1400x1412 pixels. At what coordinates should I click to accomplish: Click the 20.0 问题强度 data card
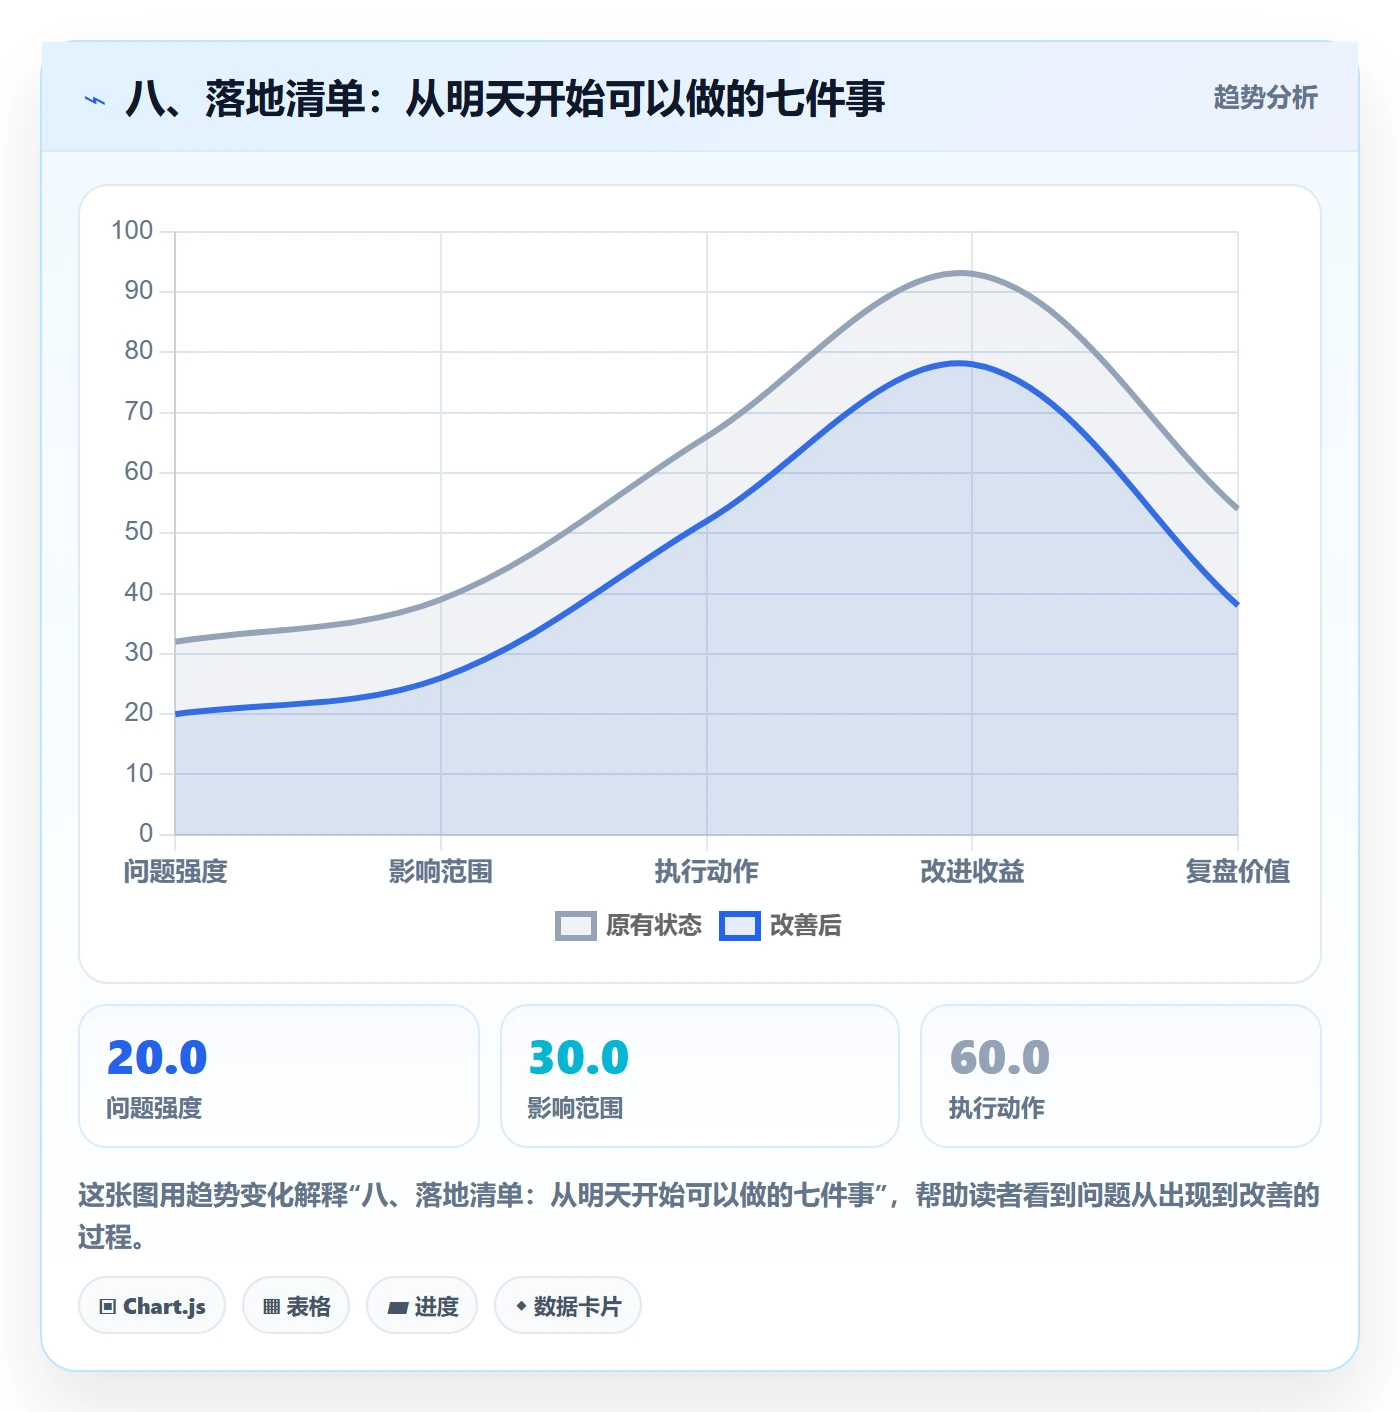pos(279,1076)
